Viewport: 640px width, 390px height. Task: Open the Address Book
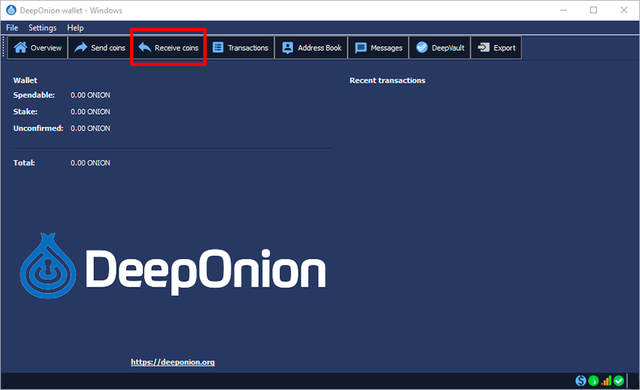311,48
